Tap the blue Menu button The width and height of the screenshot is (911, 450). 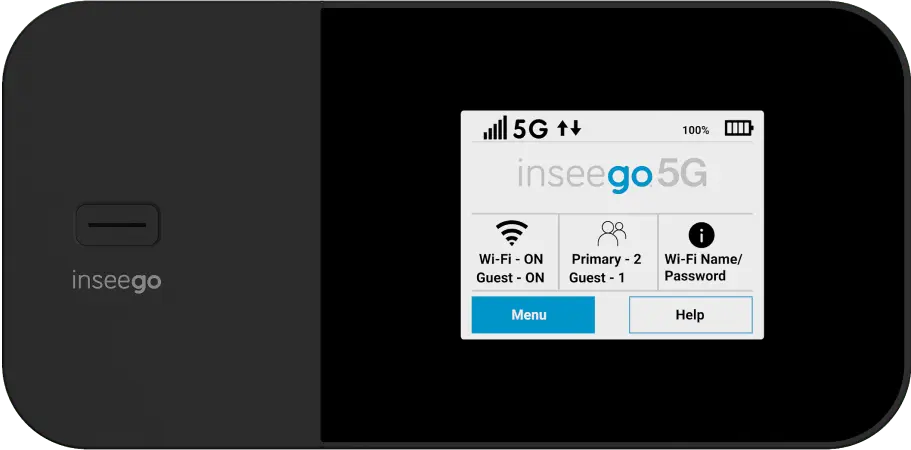pyautogui.click(x=533, y=315)
